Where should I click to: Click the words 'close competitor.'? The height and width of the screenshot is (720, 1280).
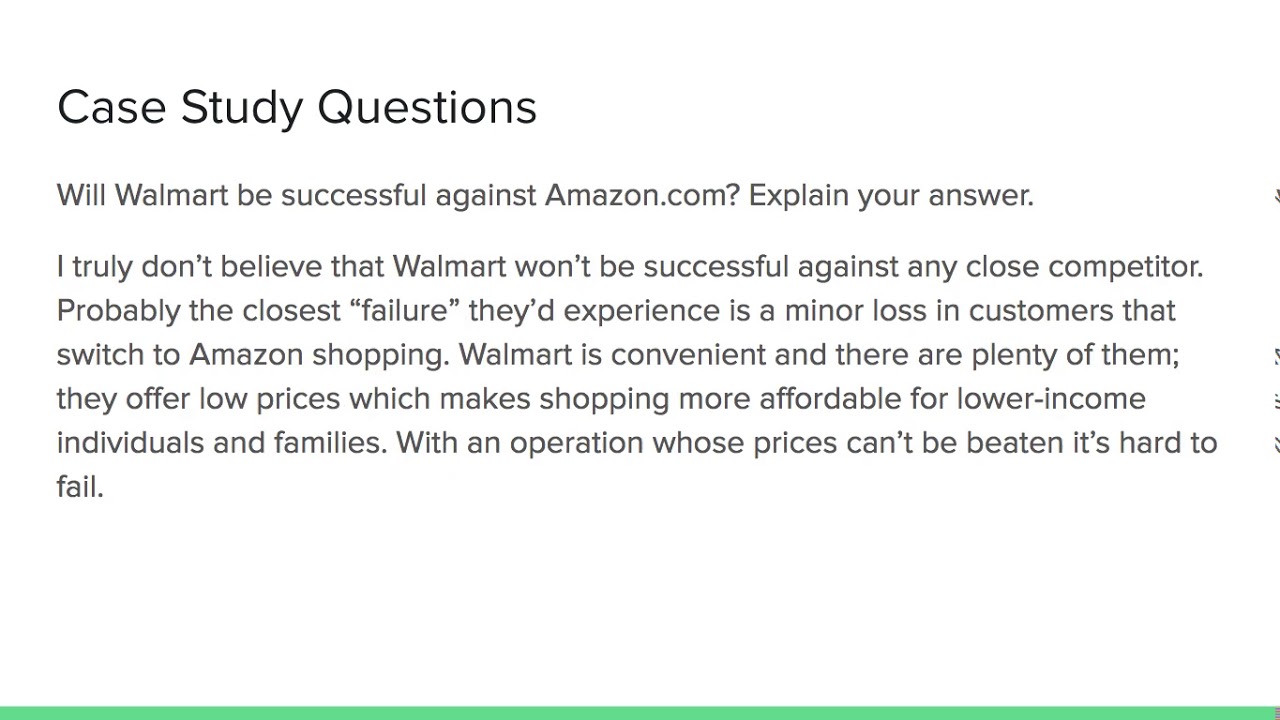[1084, 266]
